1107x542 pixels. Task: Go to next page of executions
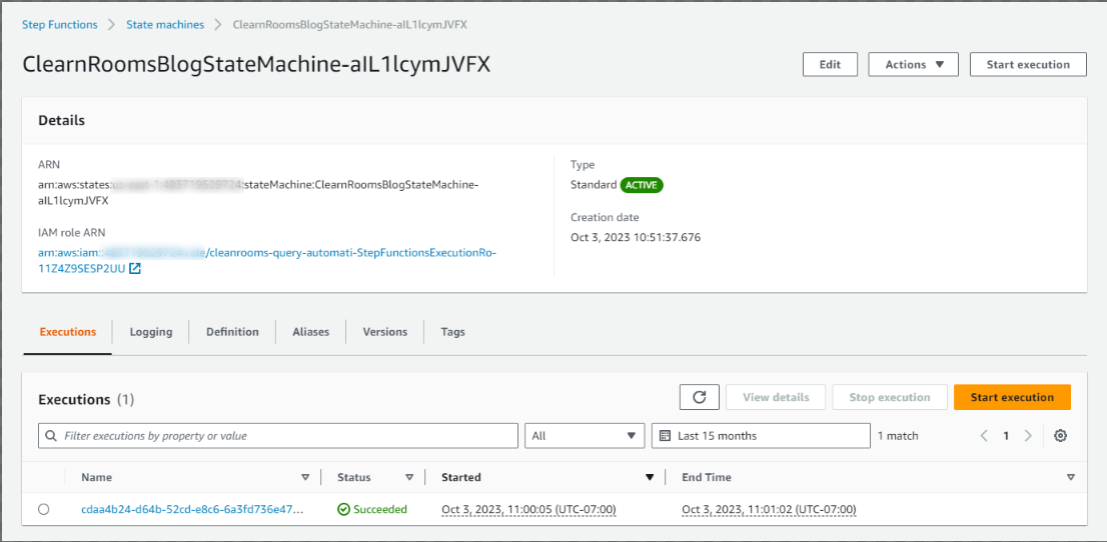tap(1028, 436)
